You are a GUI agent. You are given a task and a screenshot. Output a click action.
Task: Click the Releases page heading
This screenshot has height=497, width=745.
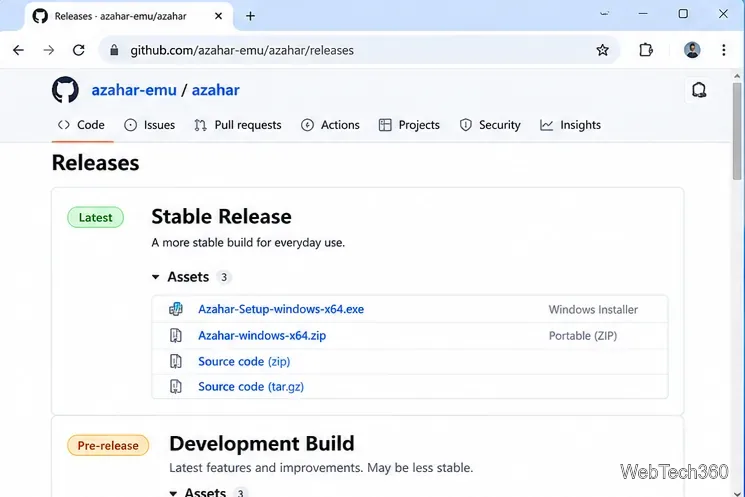click(x=96, y=163)
